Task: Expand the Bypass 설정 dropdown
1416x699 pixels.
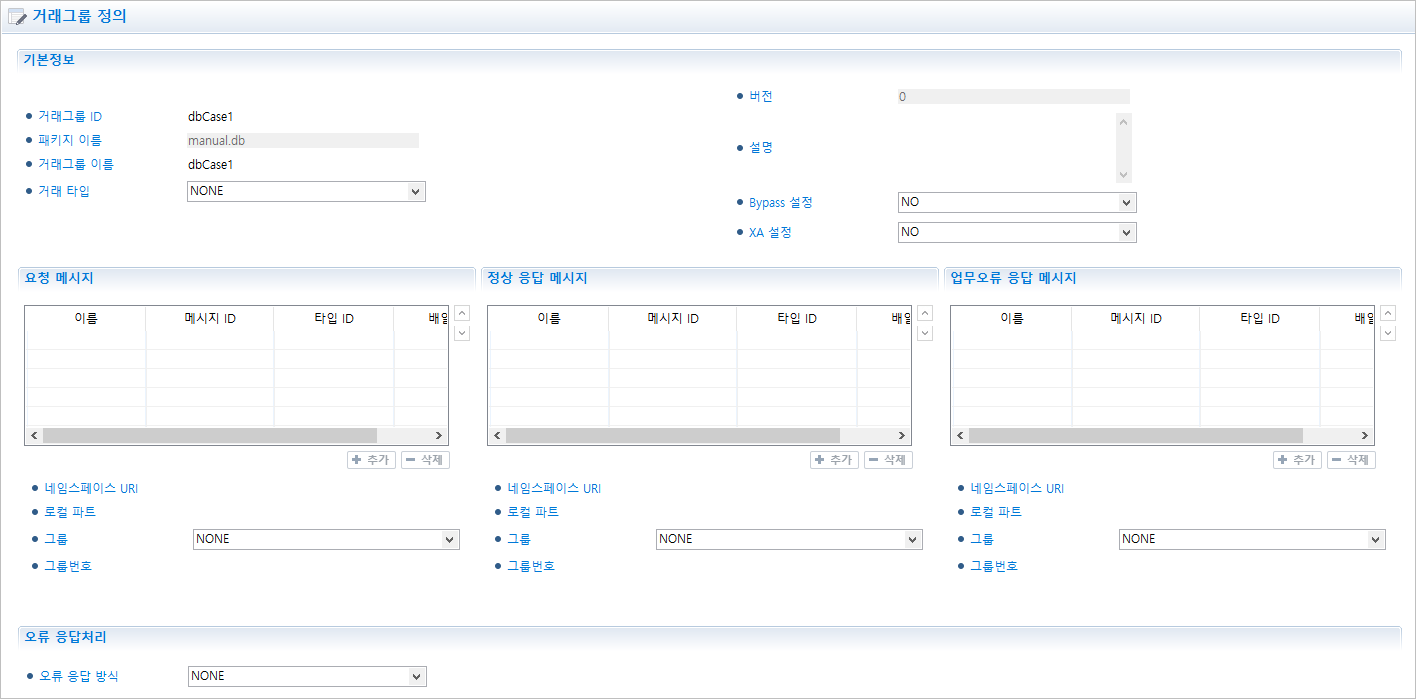Action: 1017,203
